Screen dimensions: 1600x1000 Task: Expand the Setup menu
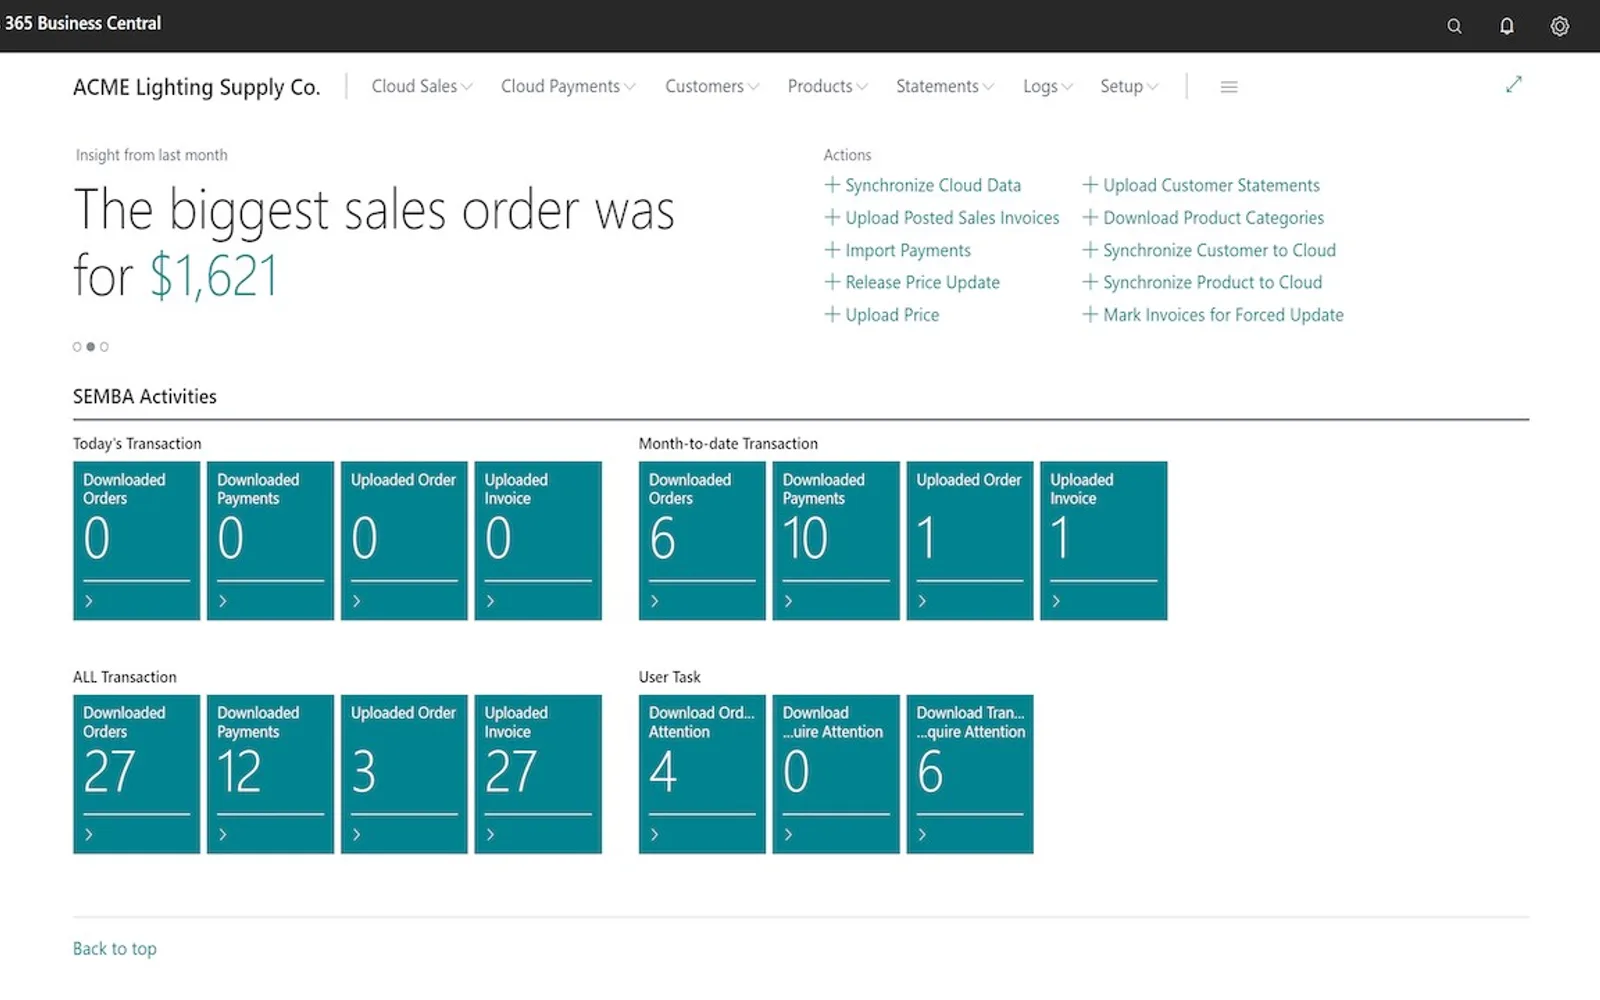click(x=1129, y=86)
